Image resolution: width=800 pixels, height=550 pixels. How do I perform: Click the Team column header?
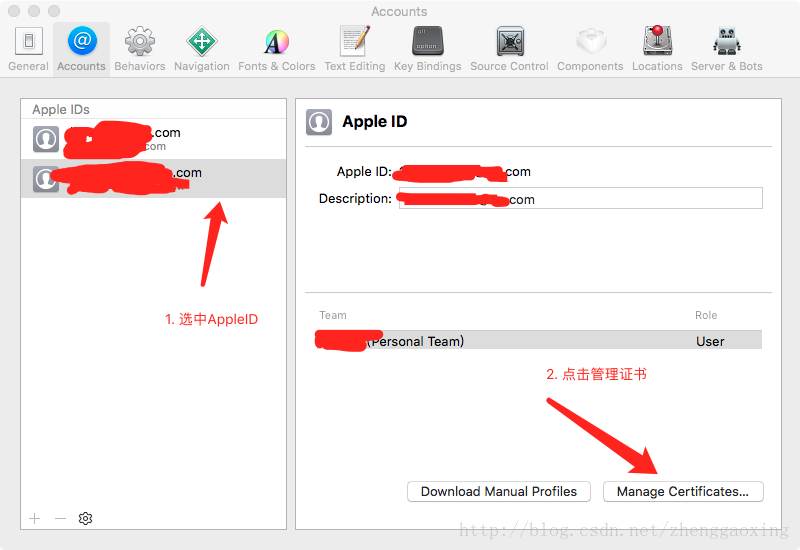tap(333, 315)
